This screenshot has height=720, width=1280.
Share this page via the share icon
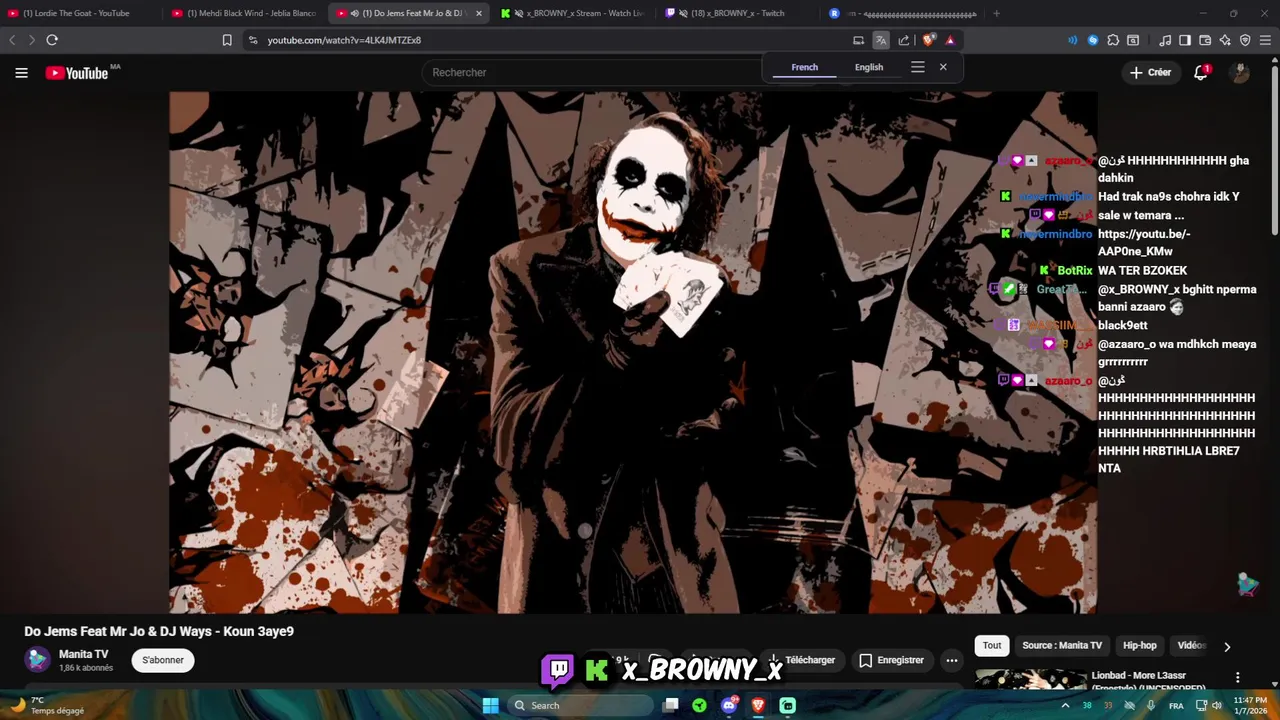904,40
